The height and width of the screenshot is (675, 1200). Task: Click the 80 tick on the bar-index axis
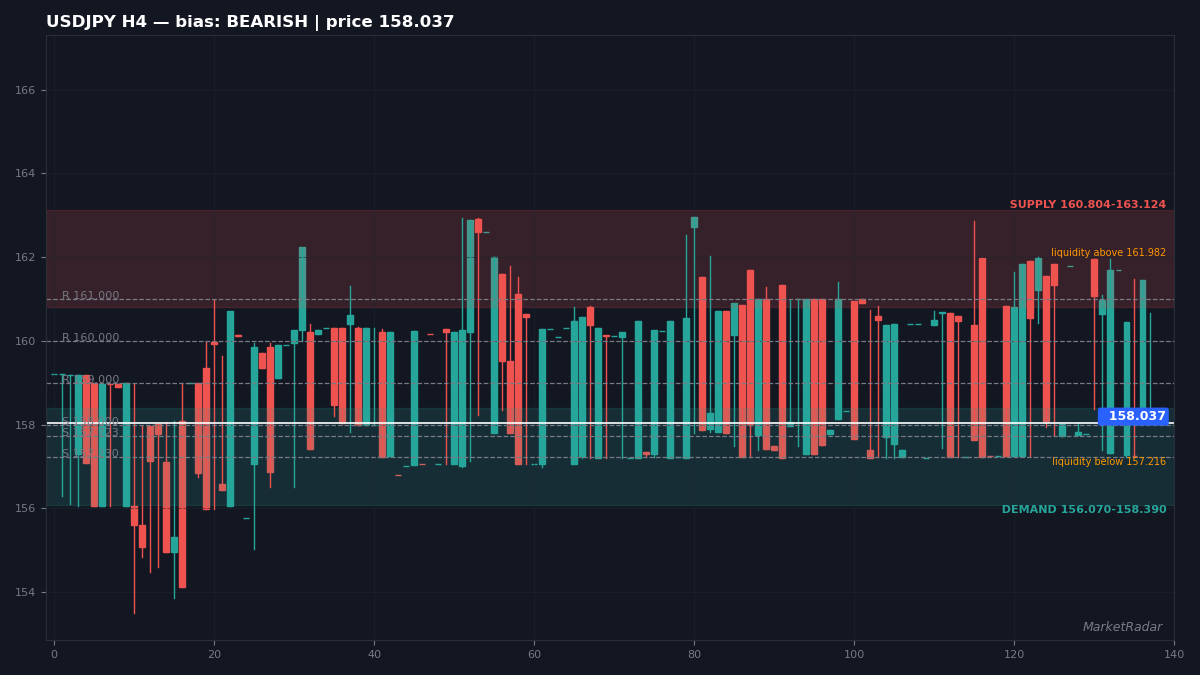coord(694,654)
